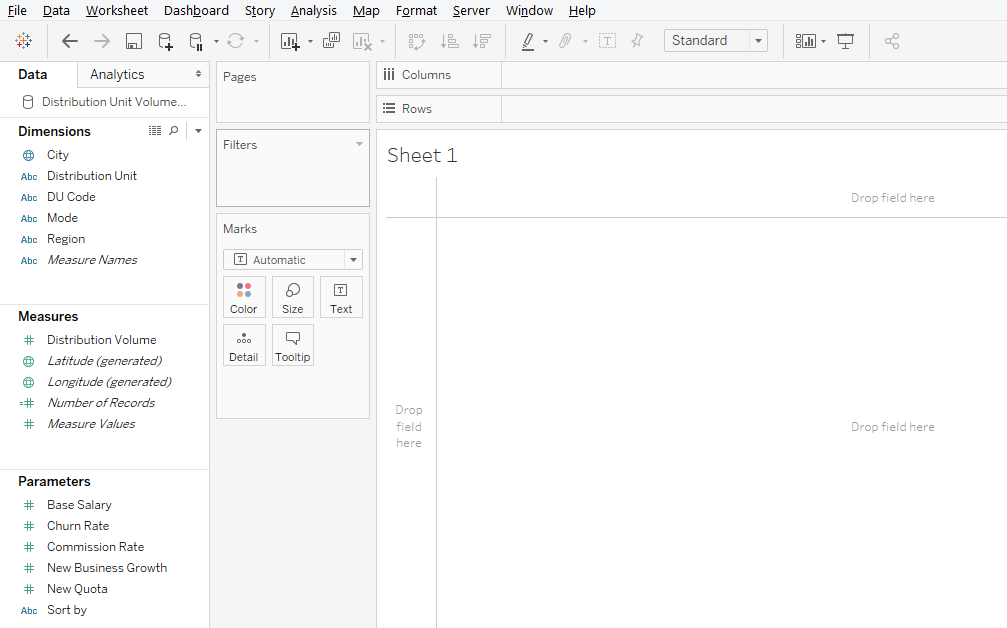This screenshot has width=1007, height=628.
Task: Open the Analysis menu
Action: click(x=313, y=10)
